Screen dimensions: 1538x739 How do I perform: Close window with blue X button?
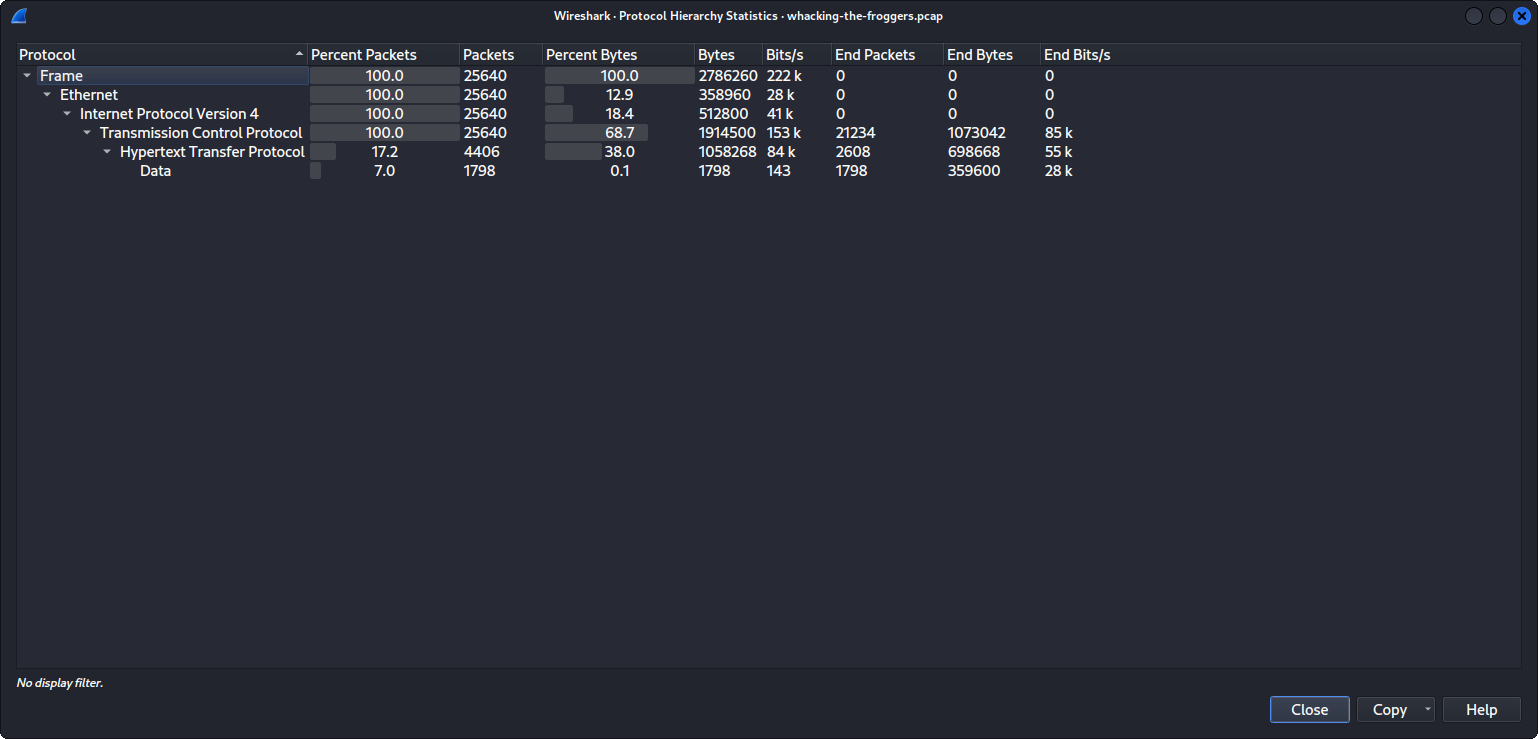pyautogui.click(x=1521, y=16)
